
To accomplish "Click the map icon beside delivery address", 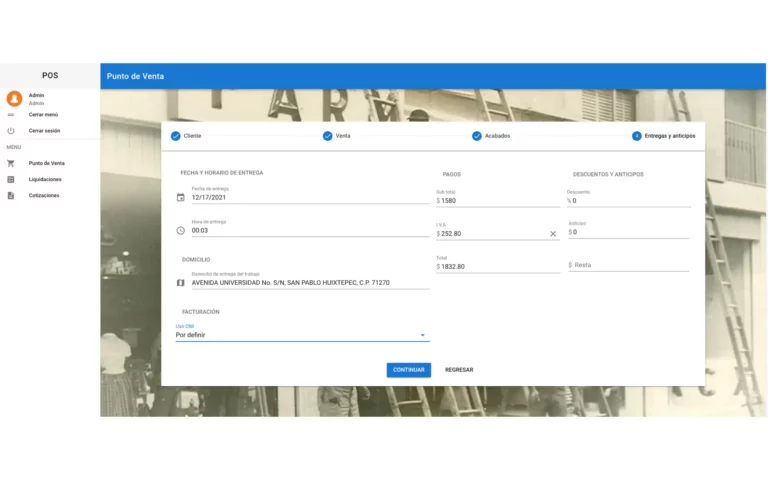I will 180,283.
